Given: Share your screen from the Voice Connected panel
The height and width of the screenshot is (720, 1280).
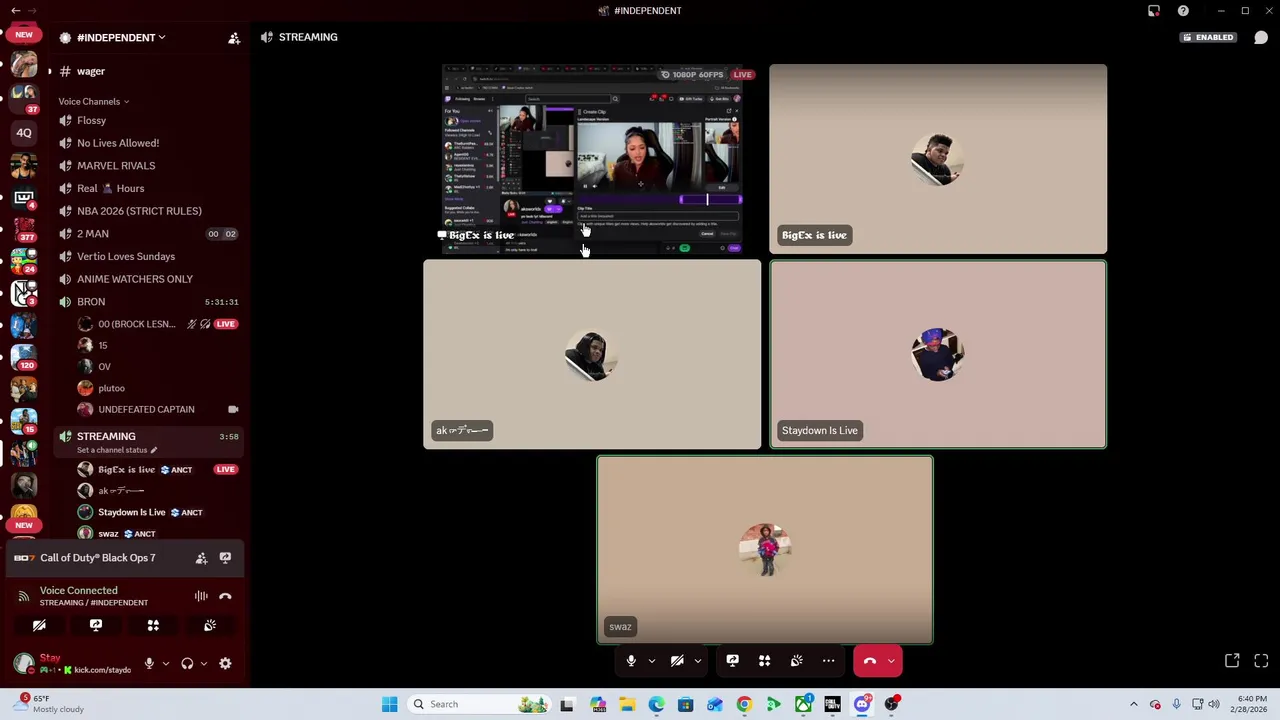Looking at the screenshot, I should point(96,625).
